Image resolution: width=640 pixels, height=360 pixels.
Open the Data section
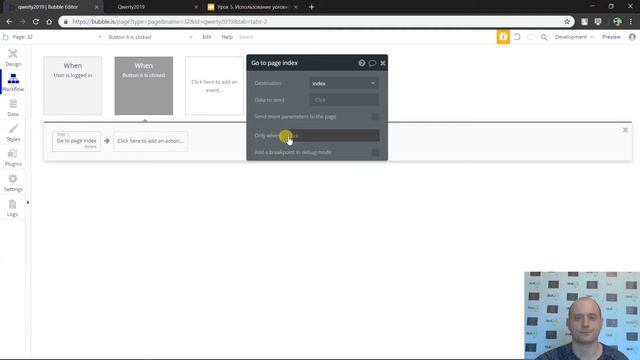coord(13,108)
